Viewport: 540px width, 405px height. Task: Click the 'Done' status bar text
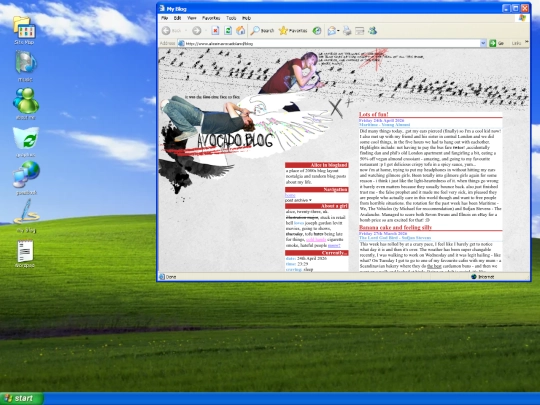tap(171, 277)
